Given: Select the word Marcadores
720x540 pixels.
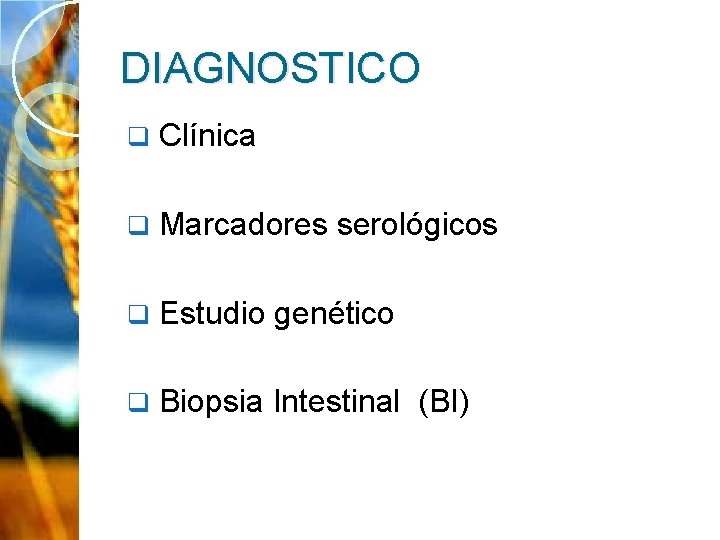Looking at the screenshot, I should [243, 225].
